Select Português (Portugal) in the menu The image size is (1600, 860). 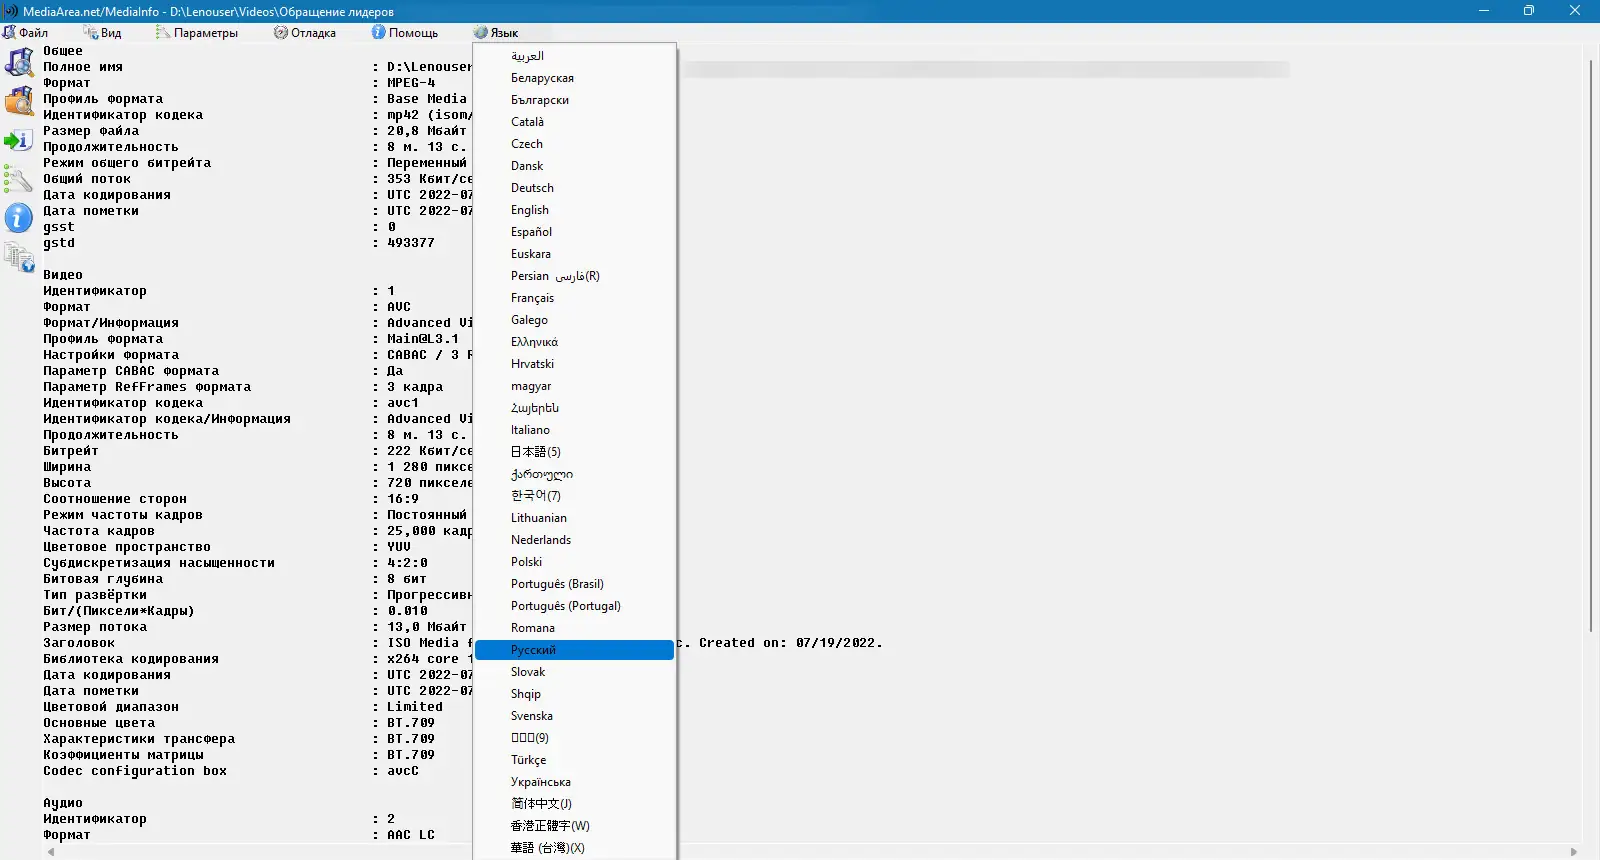point(575,606)
